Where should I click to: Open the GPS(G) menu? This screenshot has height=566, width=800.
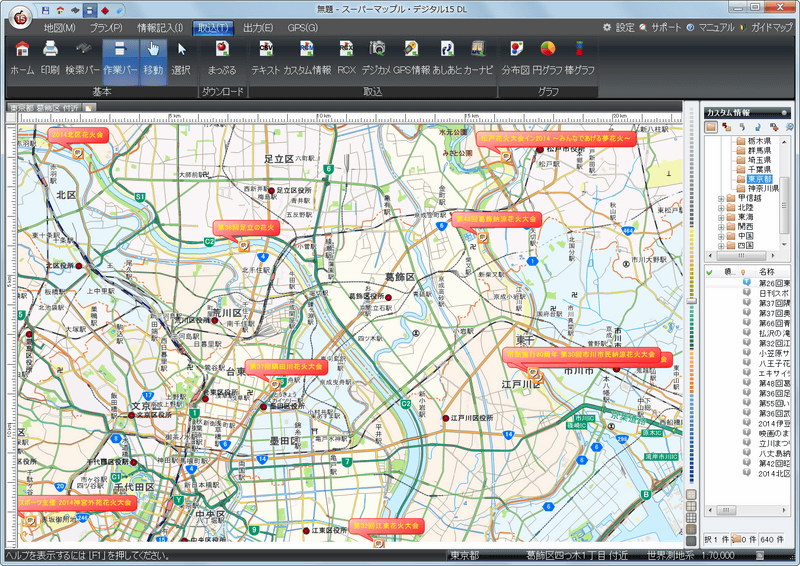[303, 28]
